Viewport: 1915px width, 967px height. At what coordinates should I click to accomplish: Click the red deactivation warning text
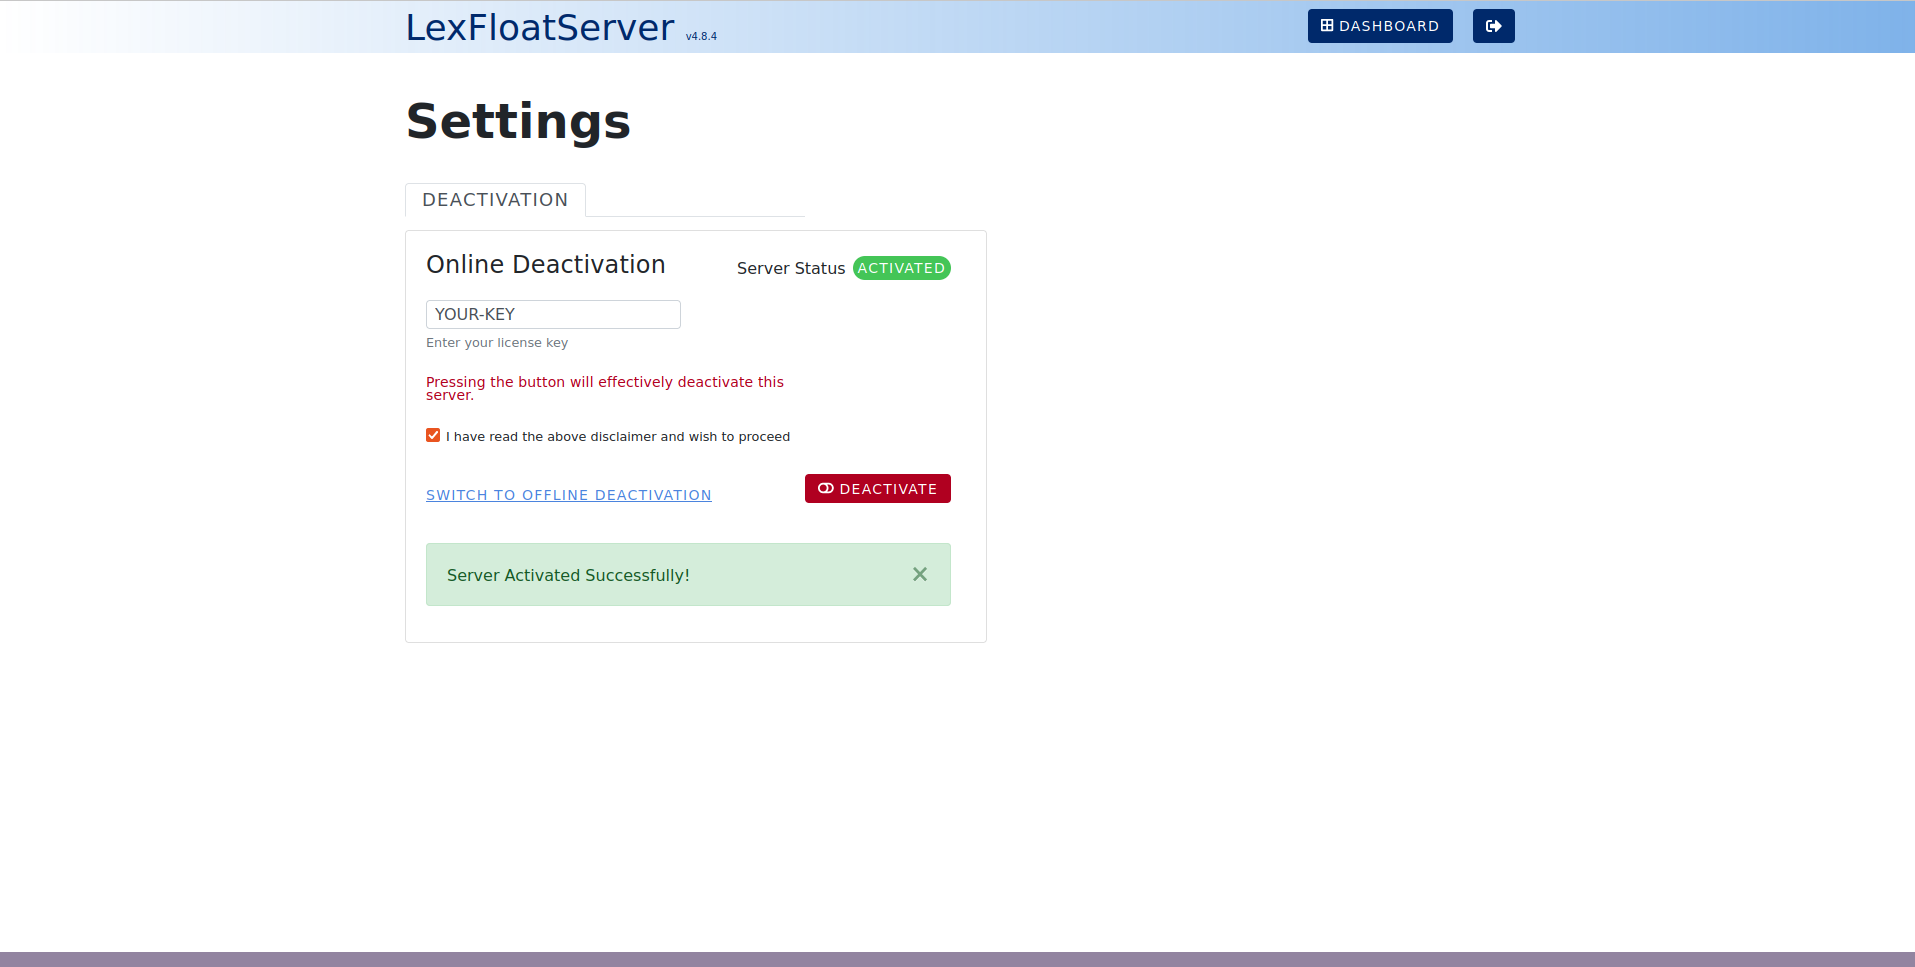tap(605, 388)
